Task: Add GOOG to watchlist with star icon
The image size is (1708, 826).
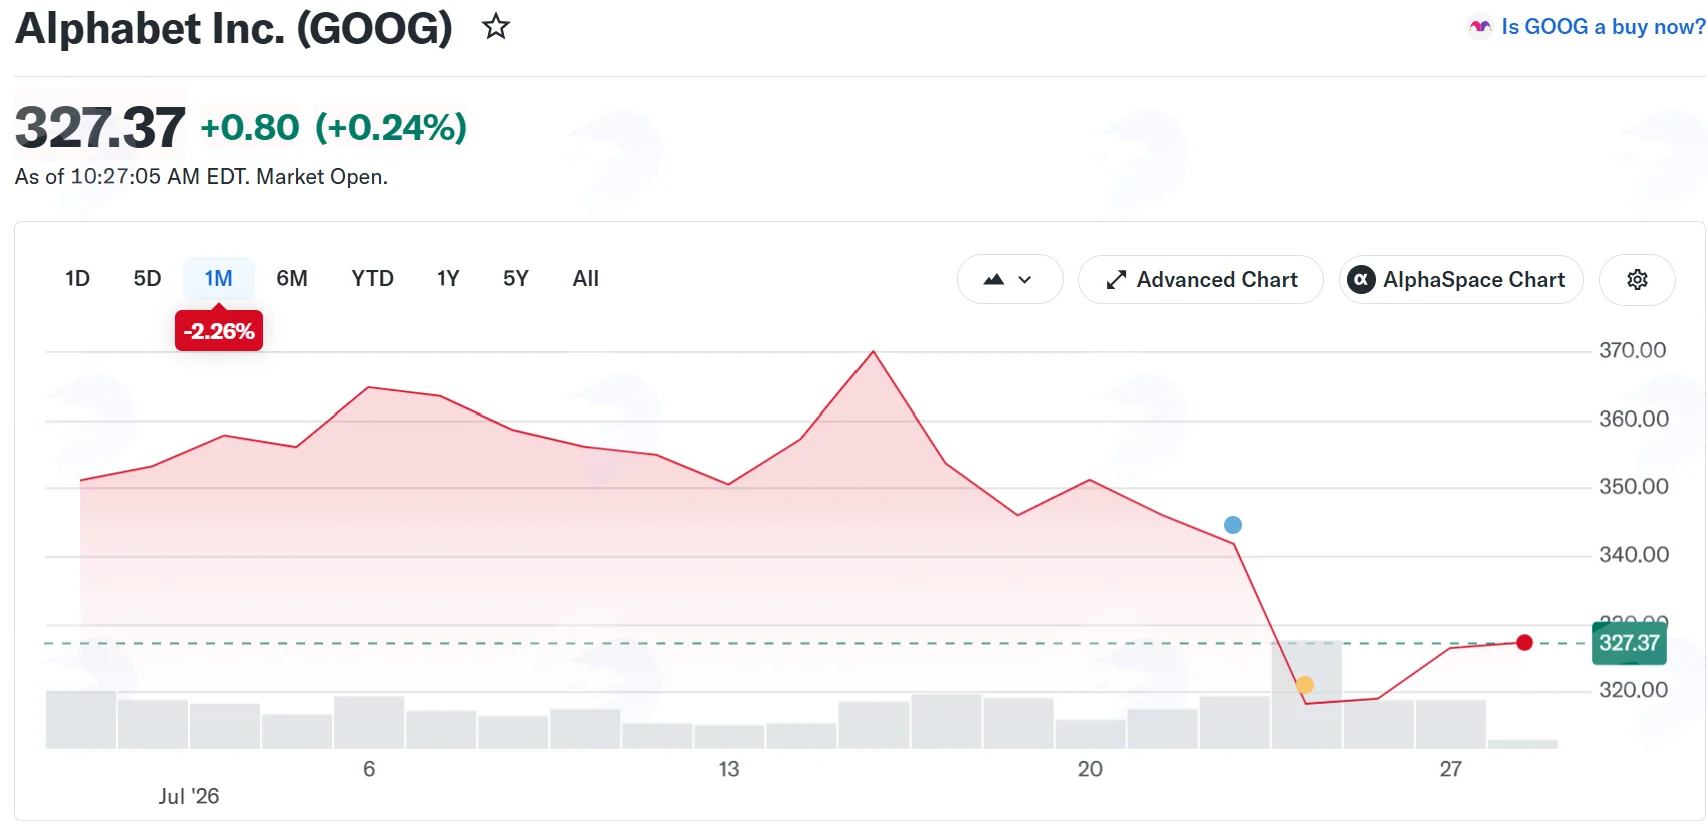Action: 496,27
